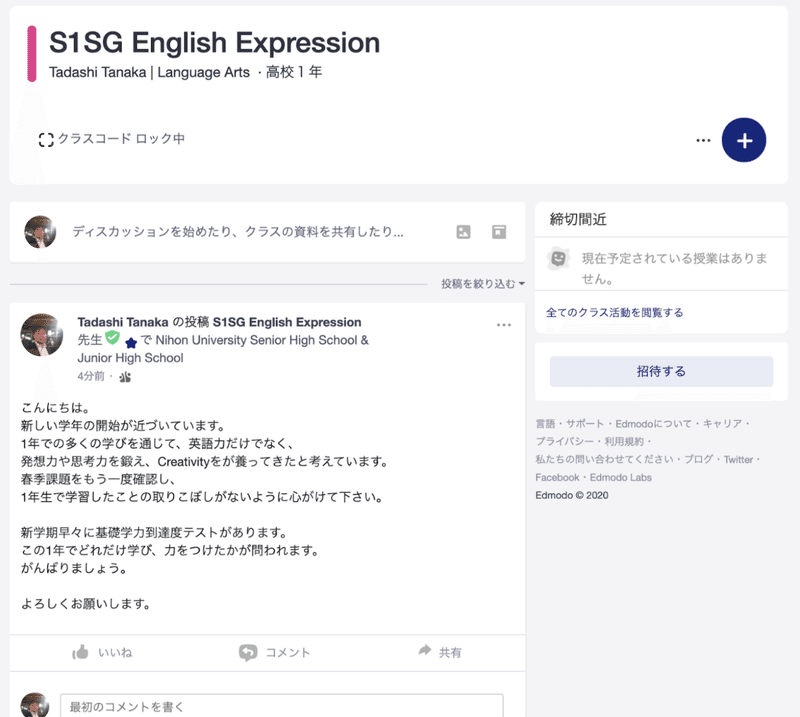Open the Facebook footer link
The image size is (800, 717).
coord(557,478)
